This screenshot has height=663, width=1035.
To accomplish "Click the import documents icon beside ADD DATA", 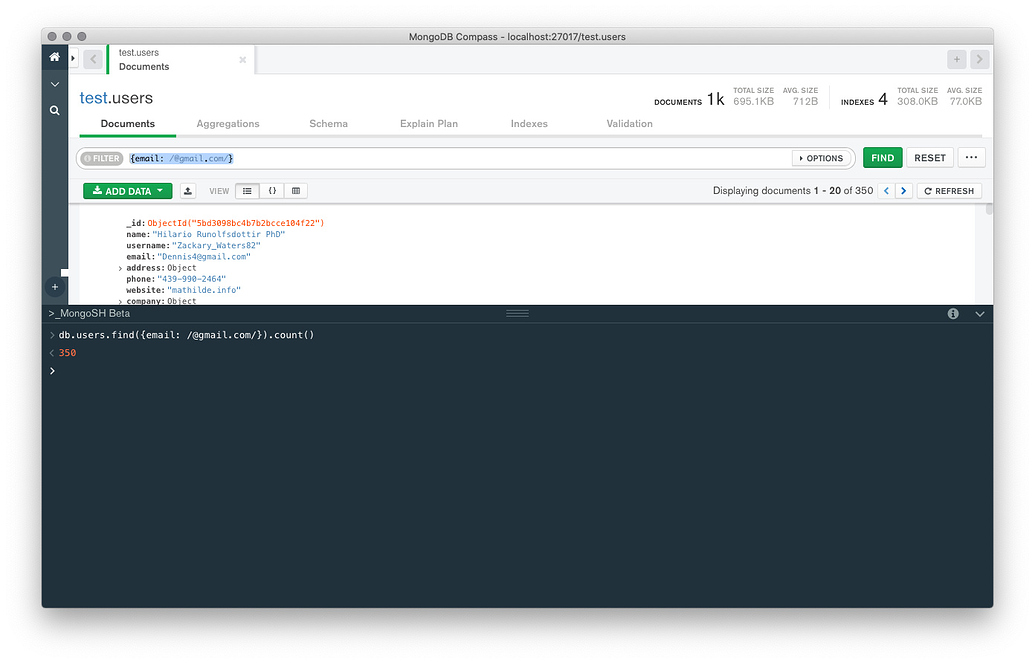I will point(188,190).
